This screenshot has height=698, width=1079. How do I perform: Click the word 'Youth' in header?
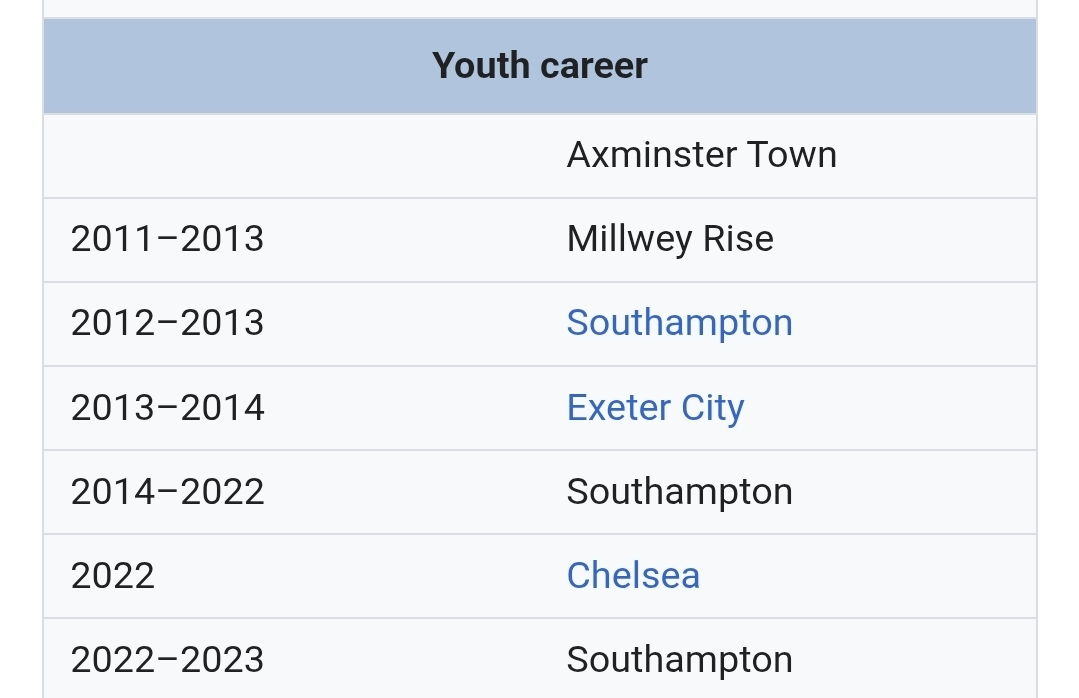pos(481,66)
